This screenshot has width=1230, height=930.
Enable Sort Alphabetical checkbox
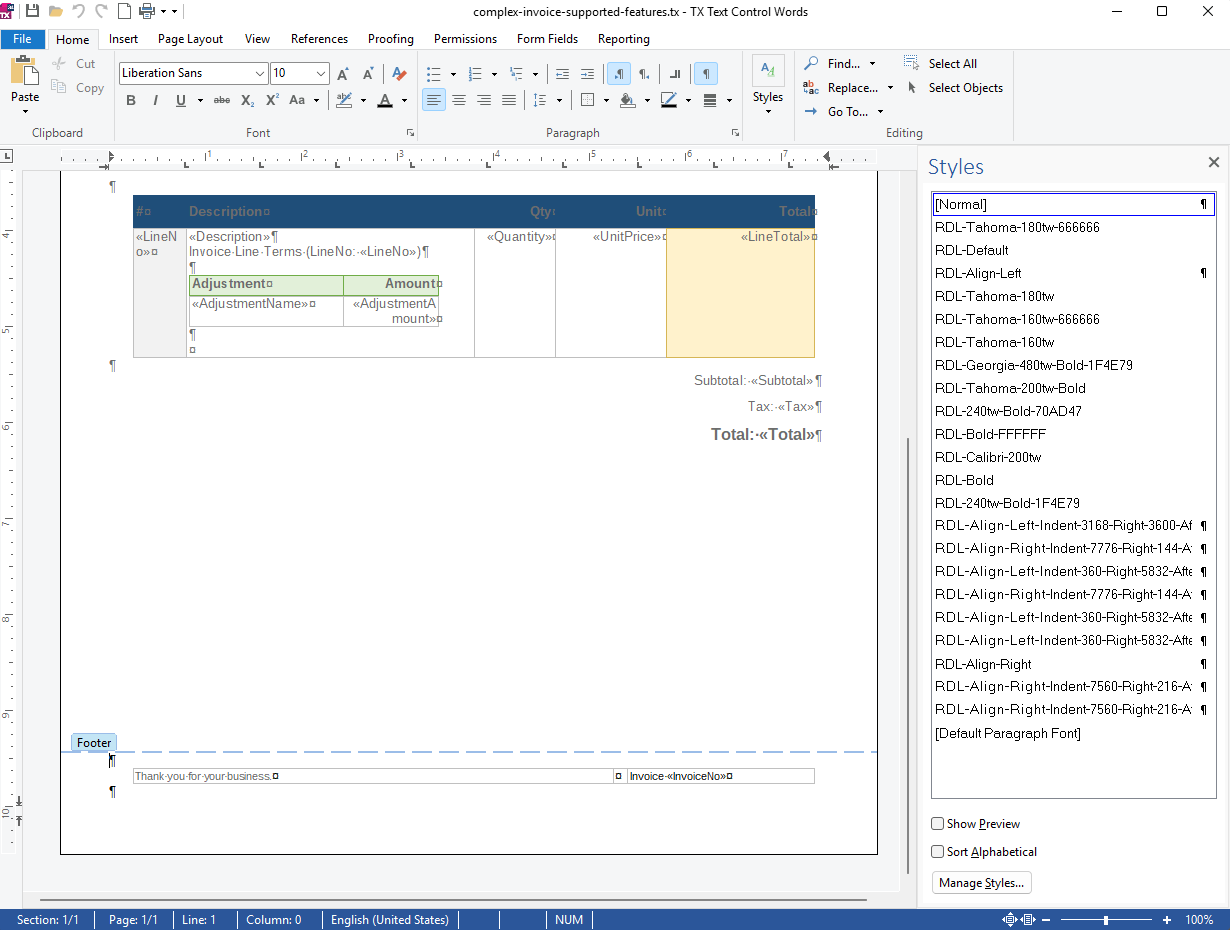(x=938, y=852)
